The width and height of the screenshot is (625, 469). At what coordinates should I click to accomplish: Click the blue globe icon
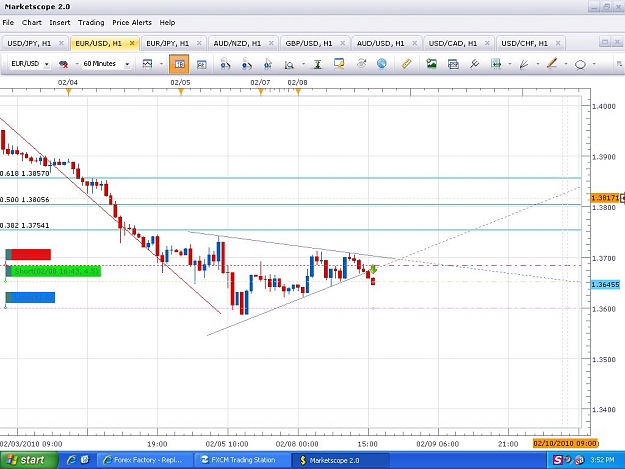(381, 64)
